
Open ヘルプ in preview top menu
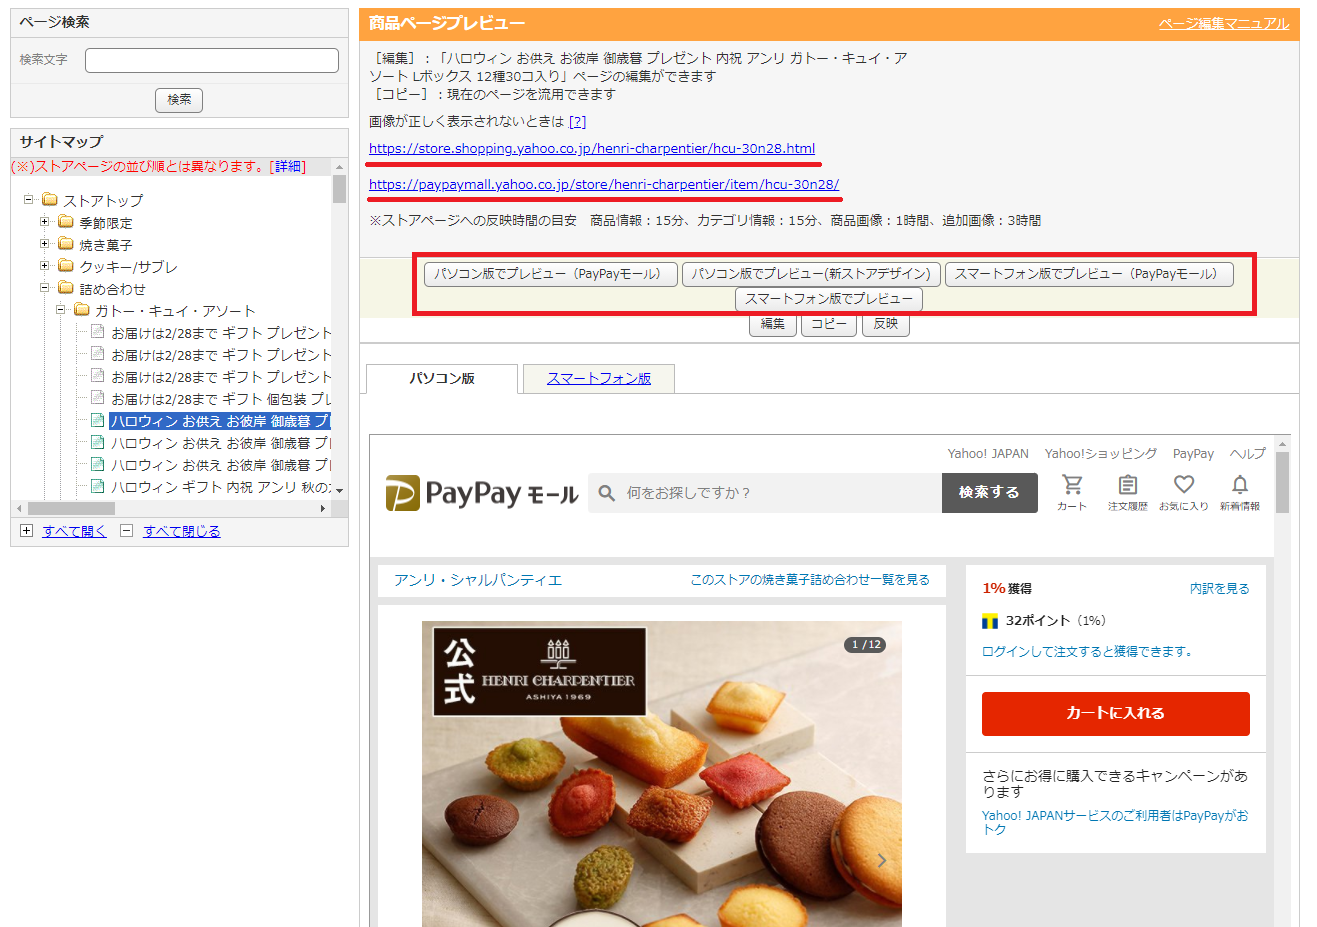(x=1247, y=453)
